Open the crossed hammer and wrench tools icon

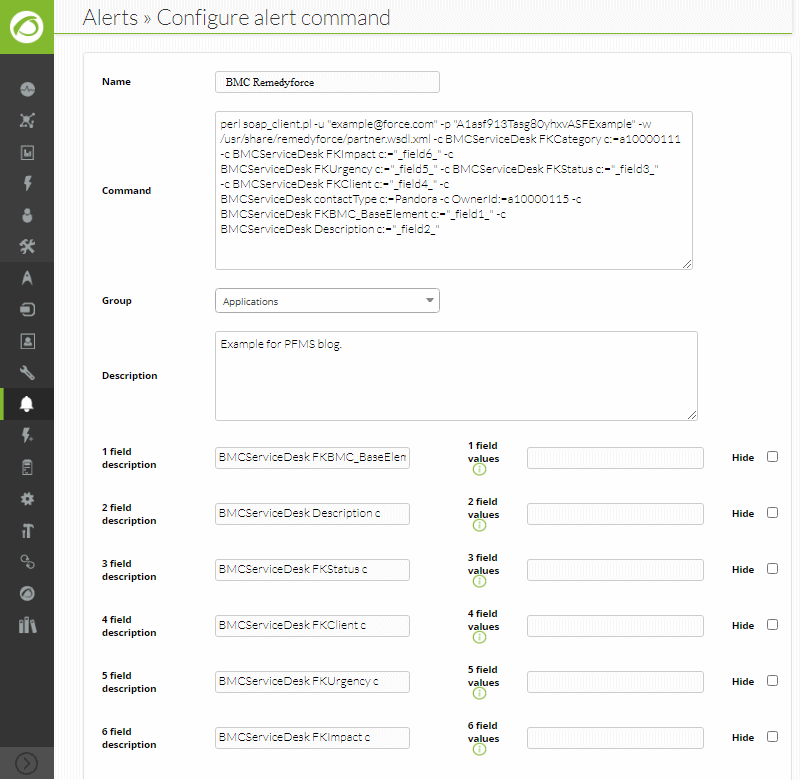point(27,247)
